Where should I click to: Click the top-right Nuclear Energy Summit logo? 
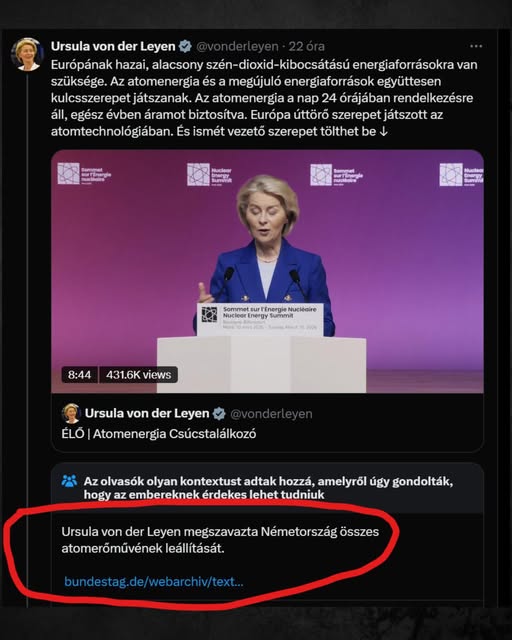click(x=461, y=175)
